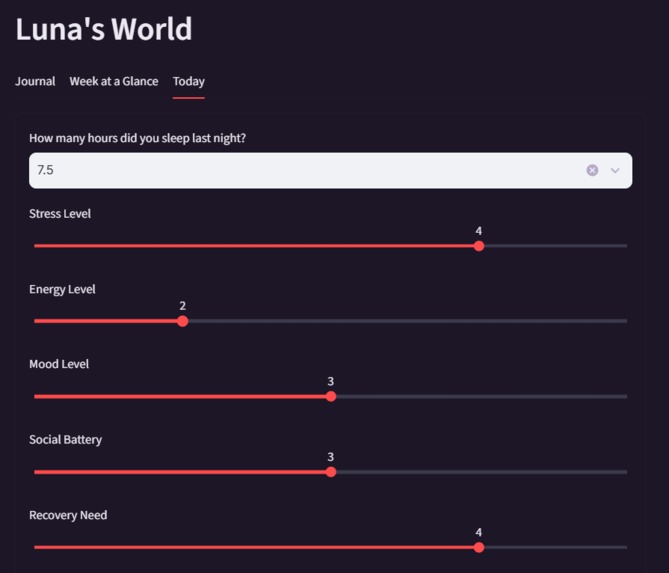Click the Recovery Need label

click(68, 515)
